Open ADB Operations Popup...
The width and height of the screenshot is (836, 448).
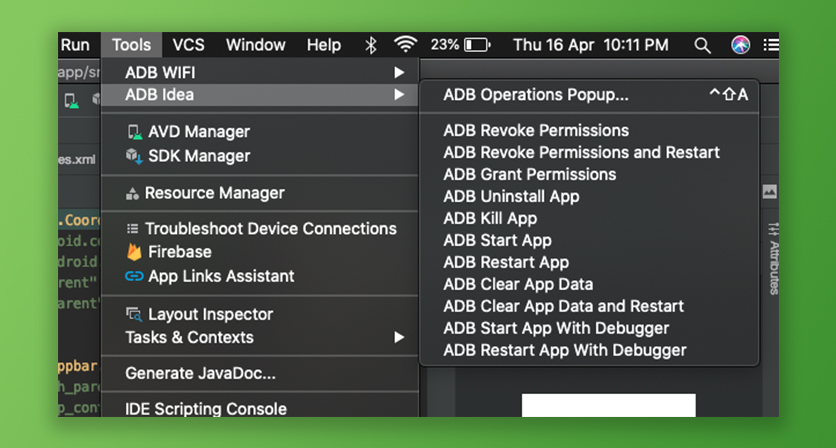(x=589, y=95)
